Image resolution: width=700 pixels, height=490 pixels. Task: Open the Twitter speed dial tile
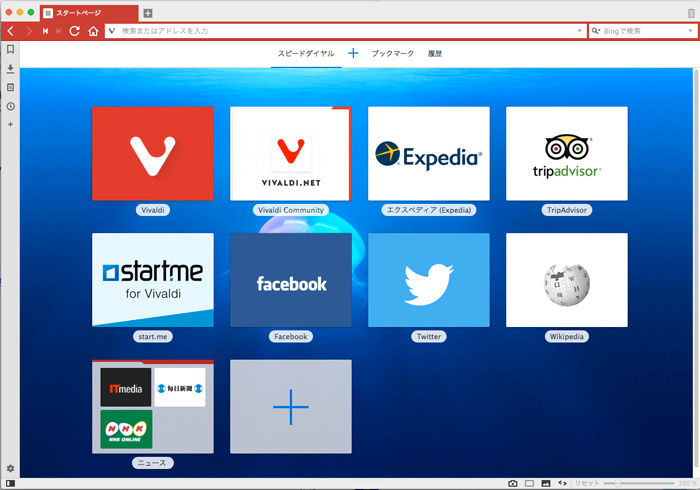click(429, 280)
